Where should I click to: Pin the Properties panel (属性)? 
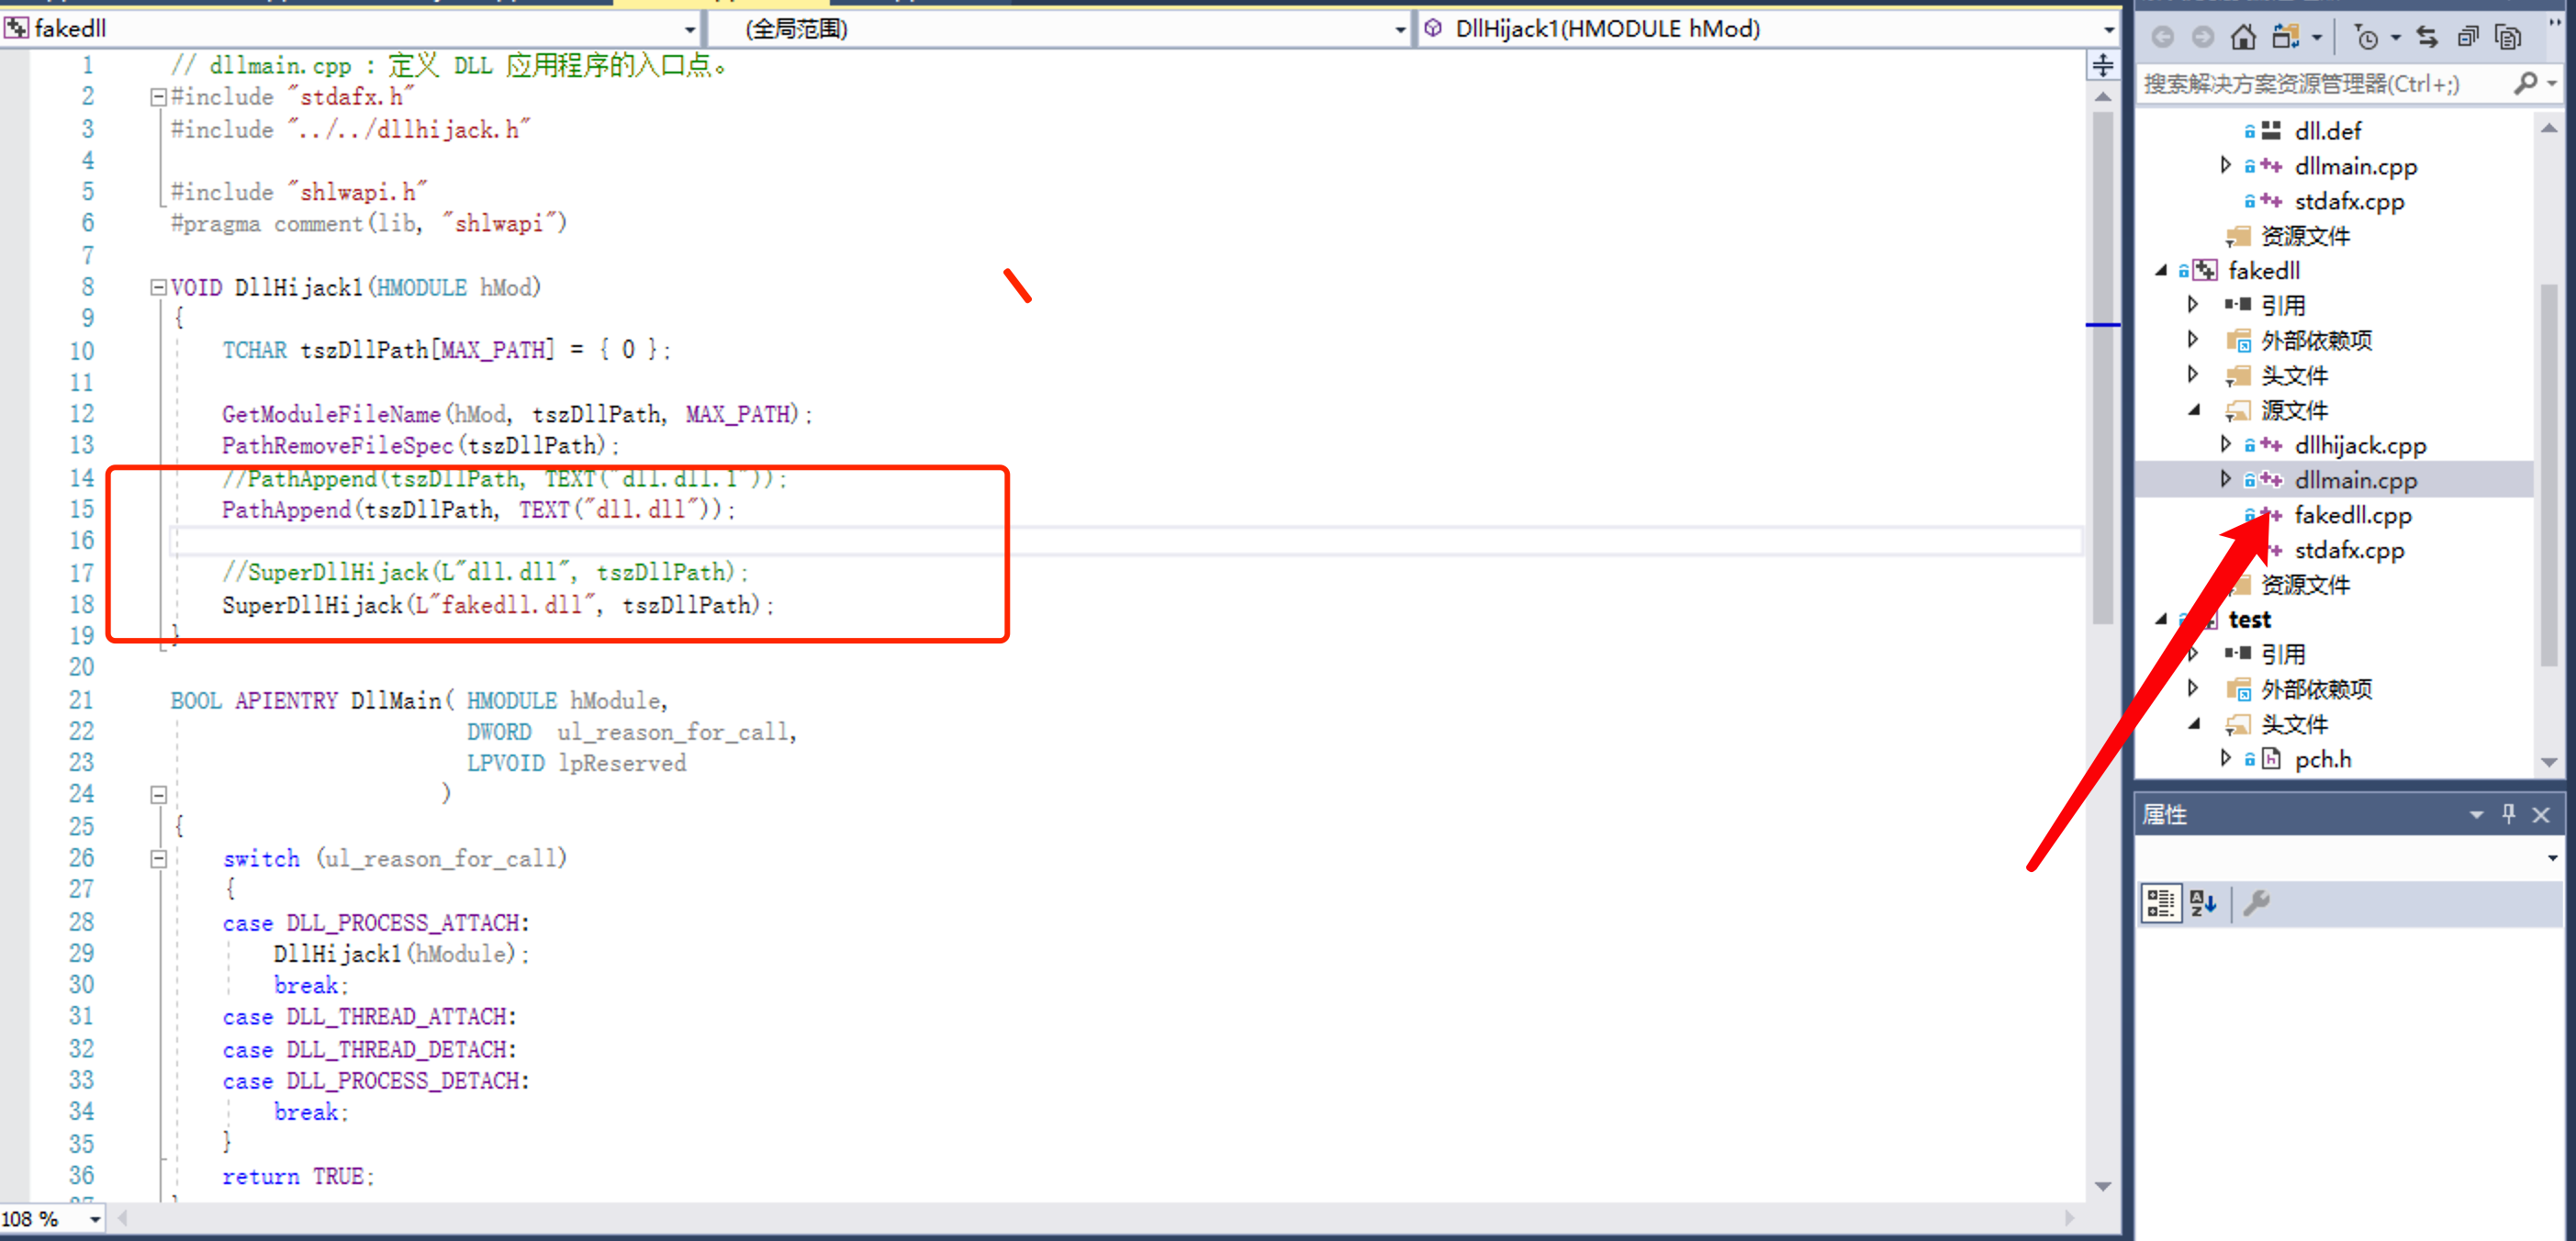(2508, 814)
